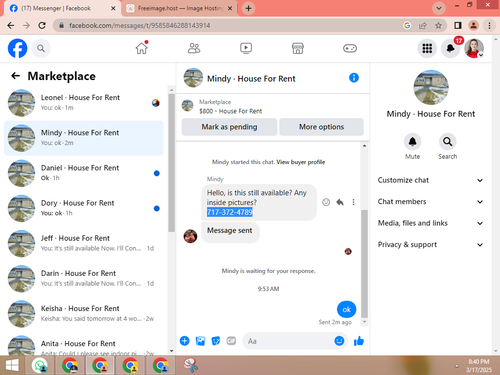The width and height of the screenshot is (500, 375).
Task: Open more actions plus icon in composer
Action: (x=185, y=341)
